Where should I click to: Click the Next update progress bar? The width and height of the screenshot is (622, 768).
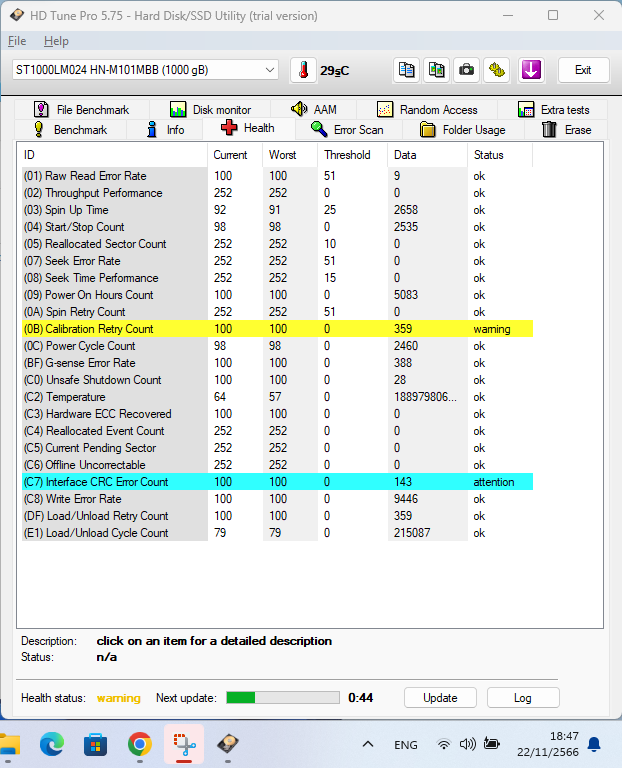coord(283,697)
